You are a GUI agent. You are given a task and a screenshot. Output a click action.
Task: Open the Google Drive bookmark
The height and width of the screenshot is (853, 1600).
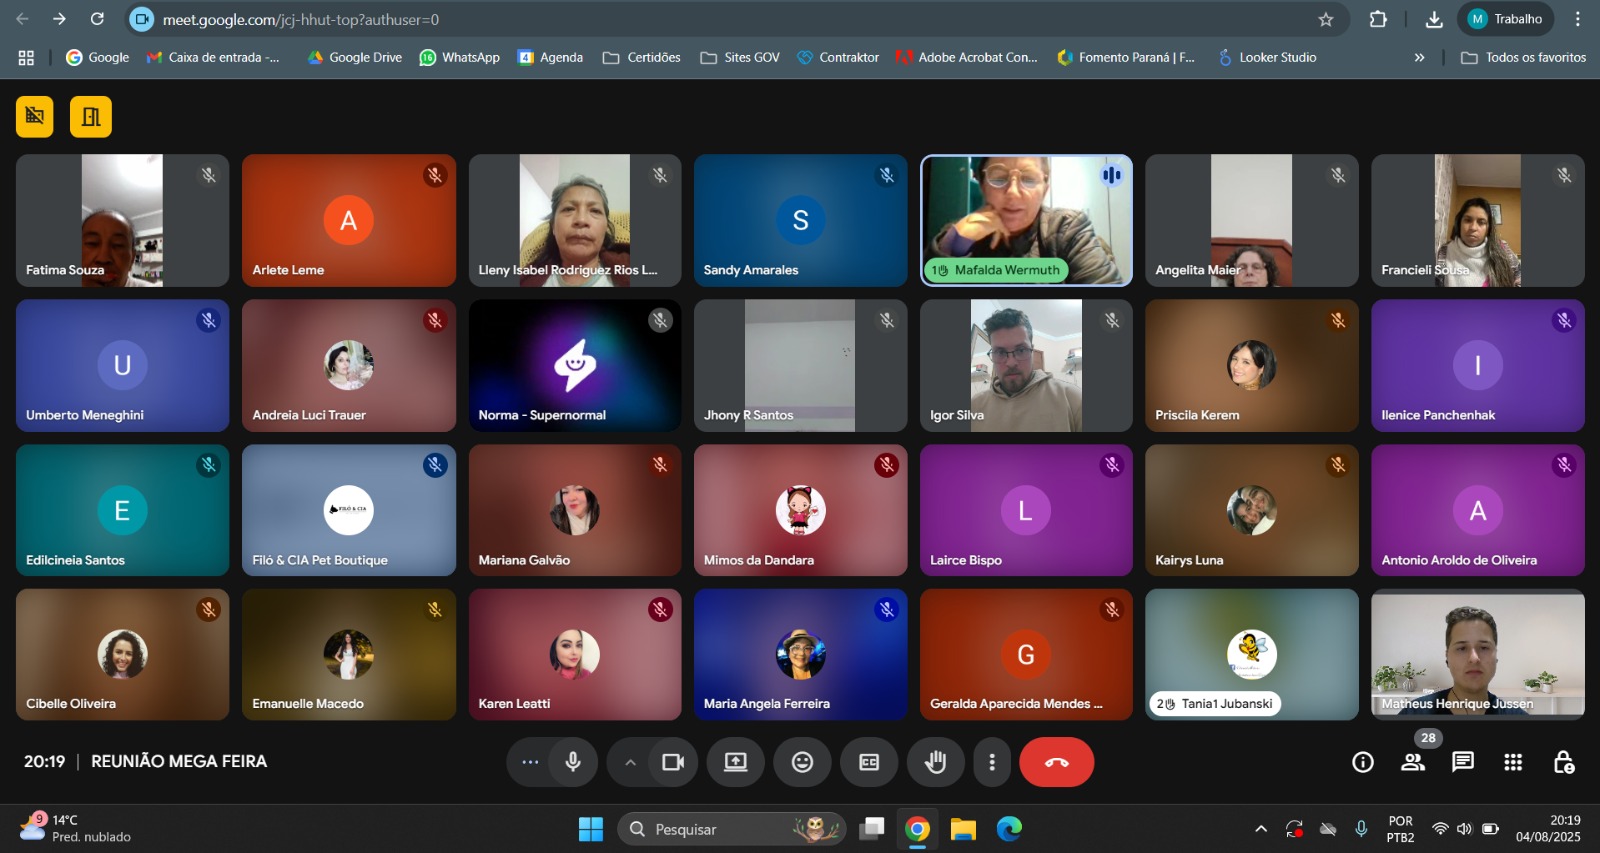click(x=355, y=58)
